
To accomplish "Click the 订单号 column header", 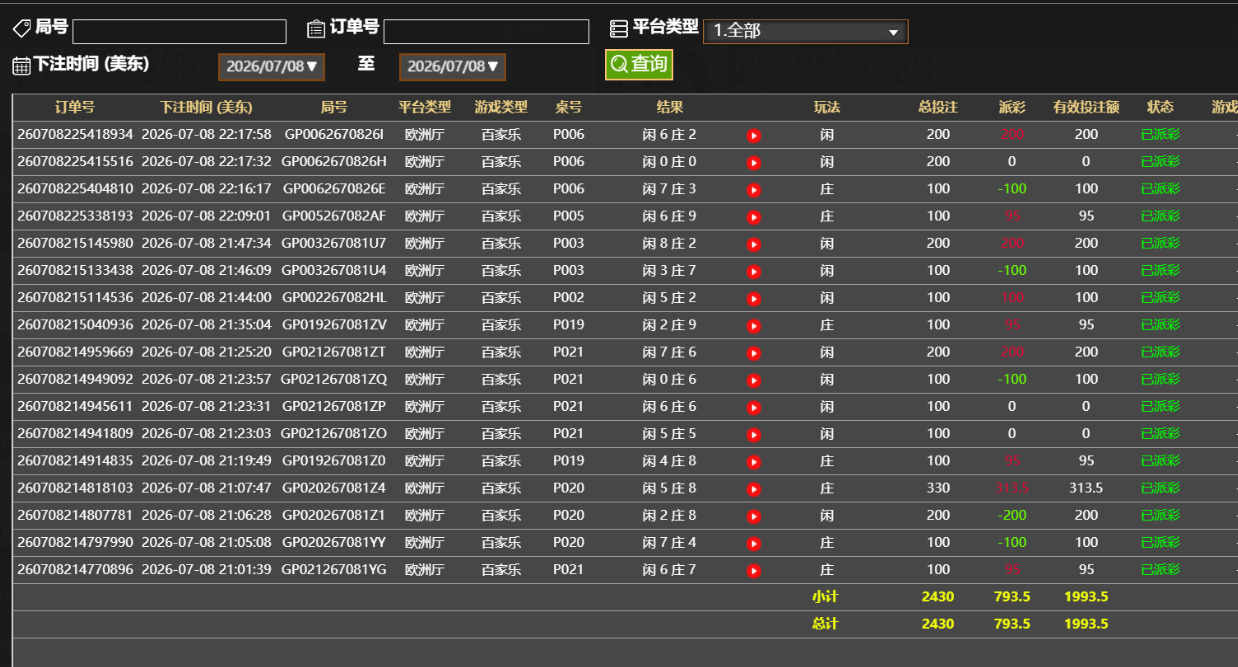I will 75,107.
